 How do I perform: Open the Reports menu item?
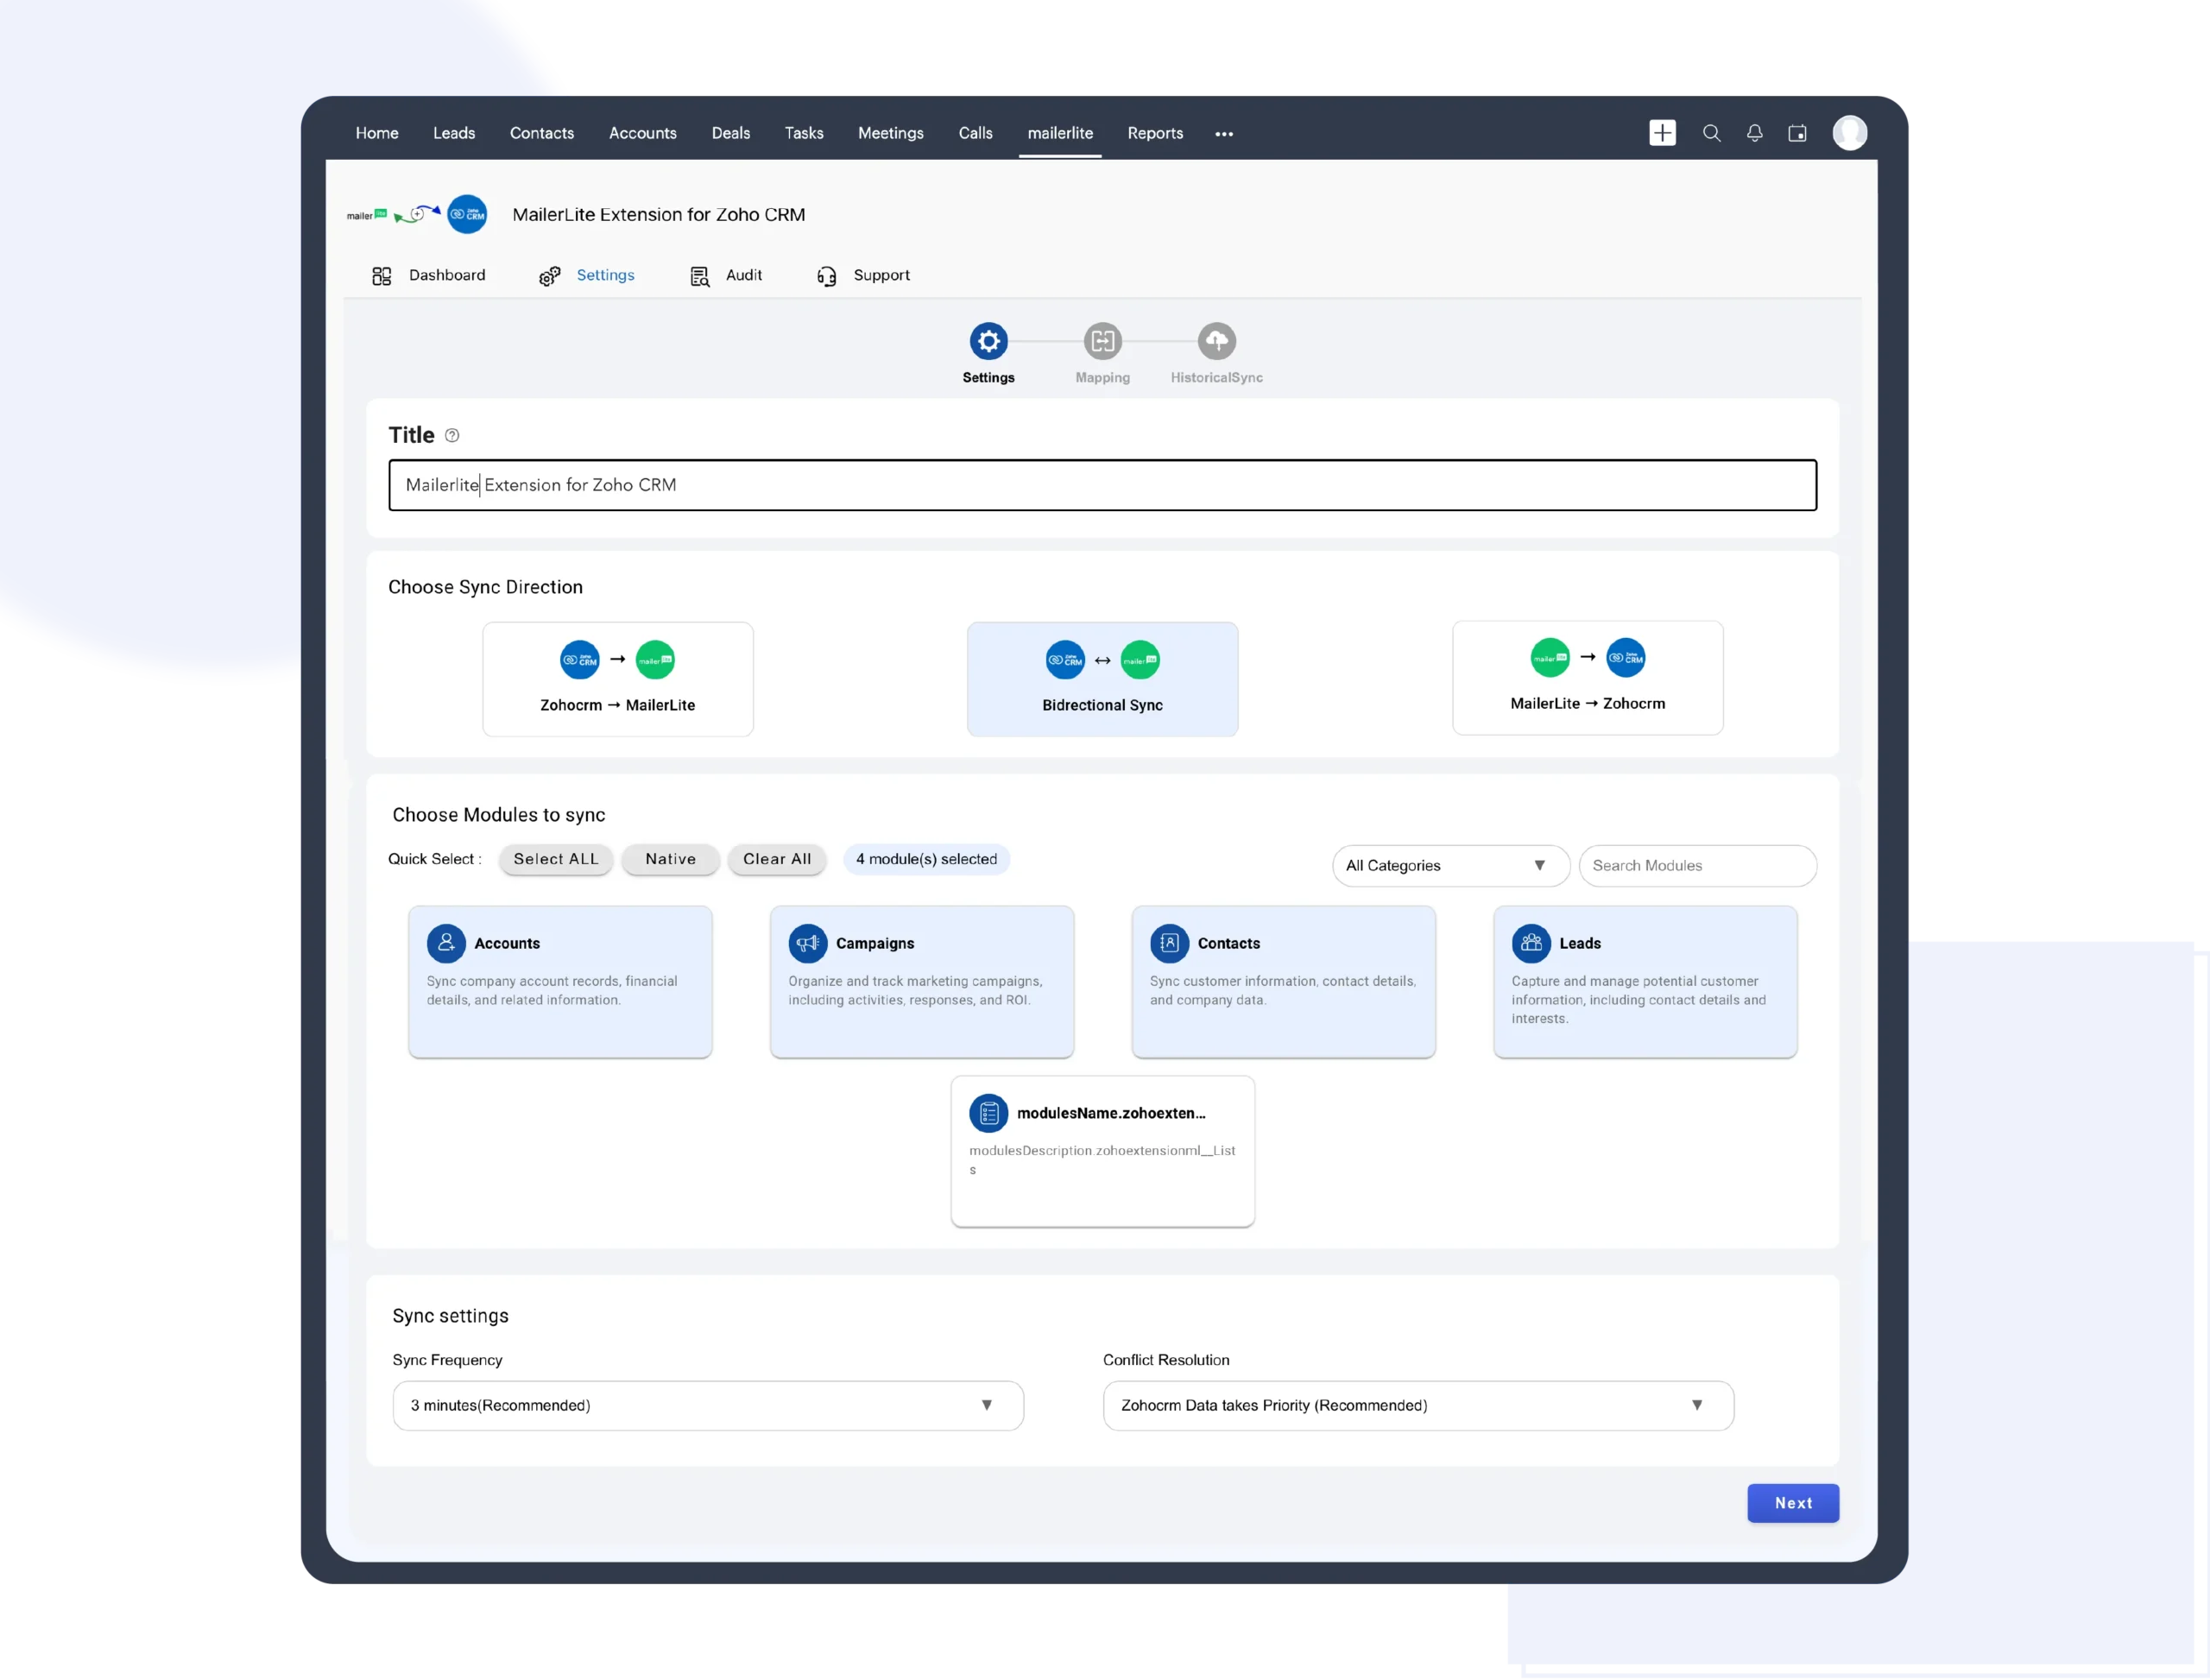coord(1155,133)
